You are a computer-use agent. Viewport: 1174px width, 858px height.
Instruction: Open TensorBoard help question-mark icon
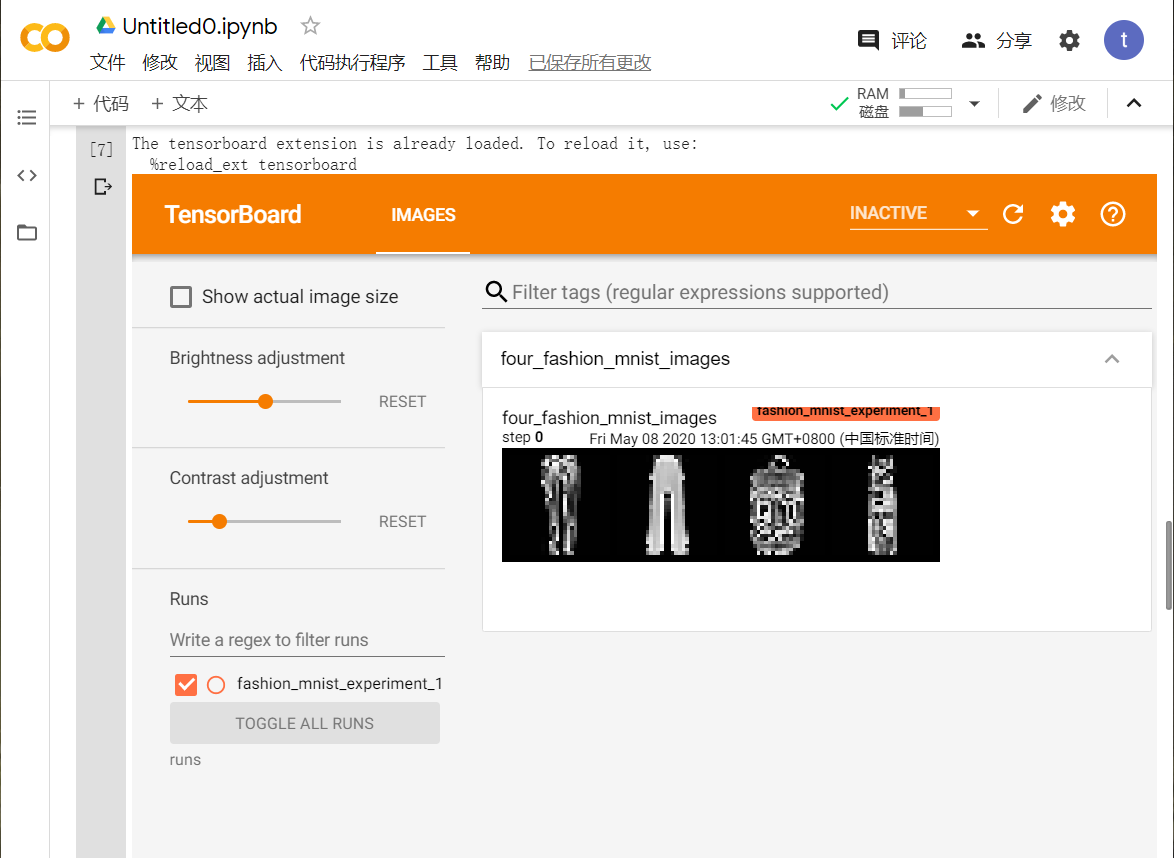pyautogui.click(x=1113, y=214)
